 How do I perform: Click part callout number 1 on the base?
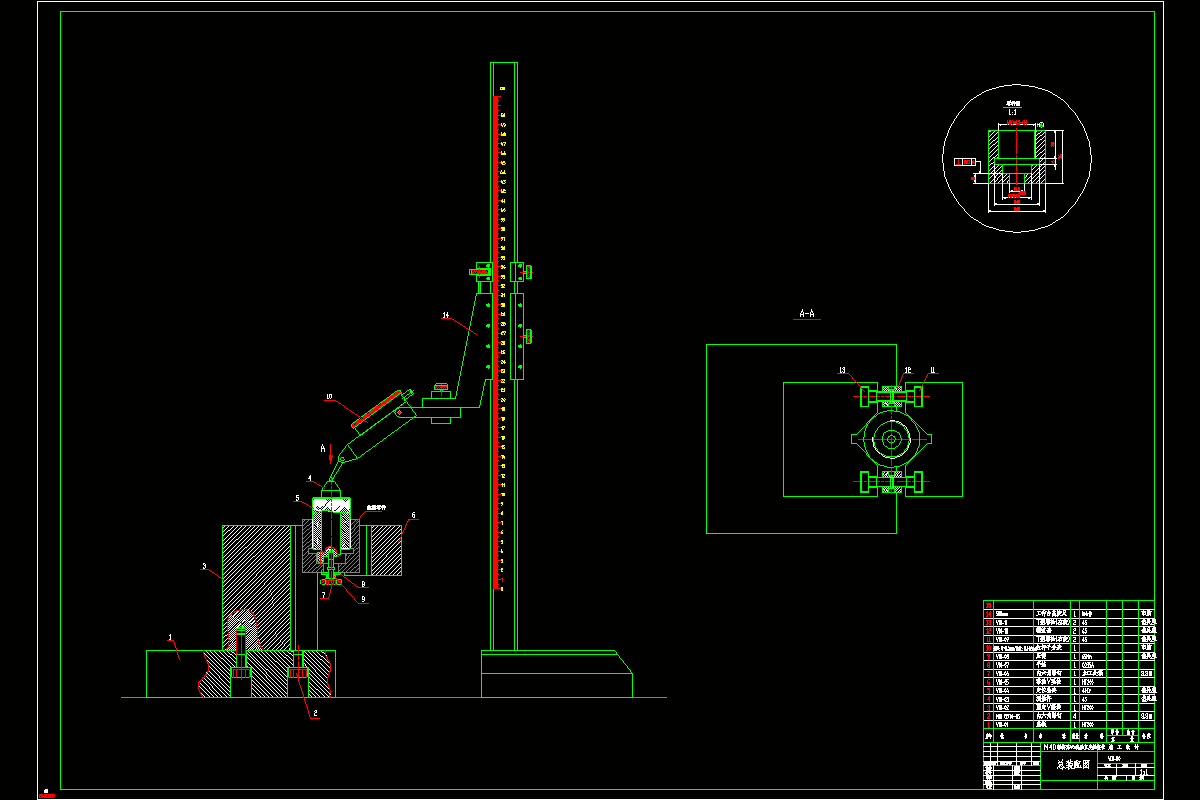(170, 637)
